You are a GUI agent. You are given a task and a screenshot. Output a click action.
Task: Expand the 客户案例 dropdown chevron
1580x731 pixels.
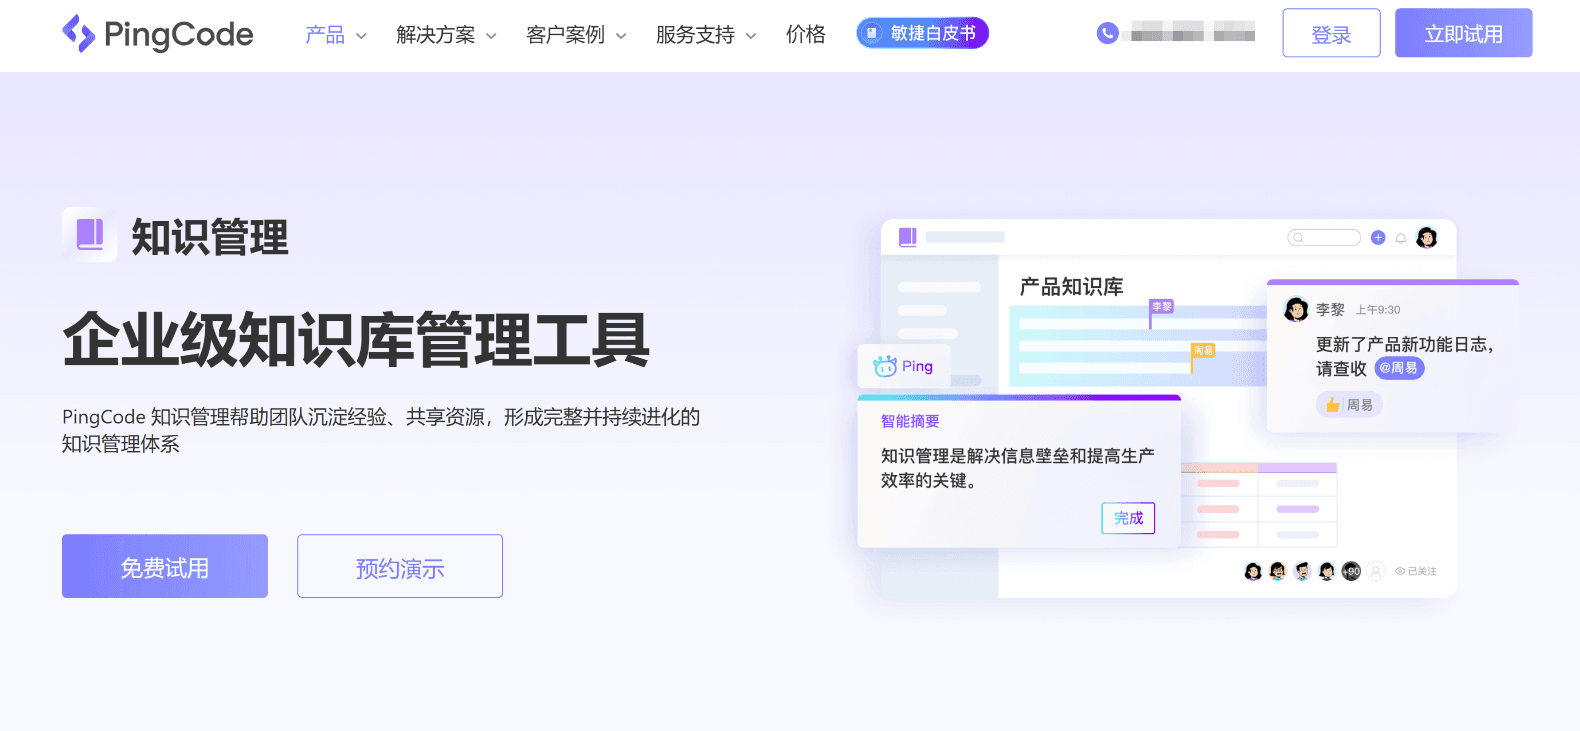[621, 36]
